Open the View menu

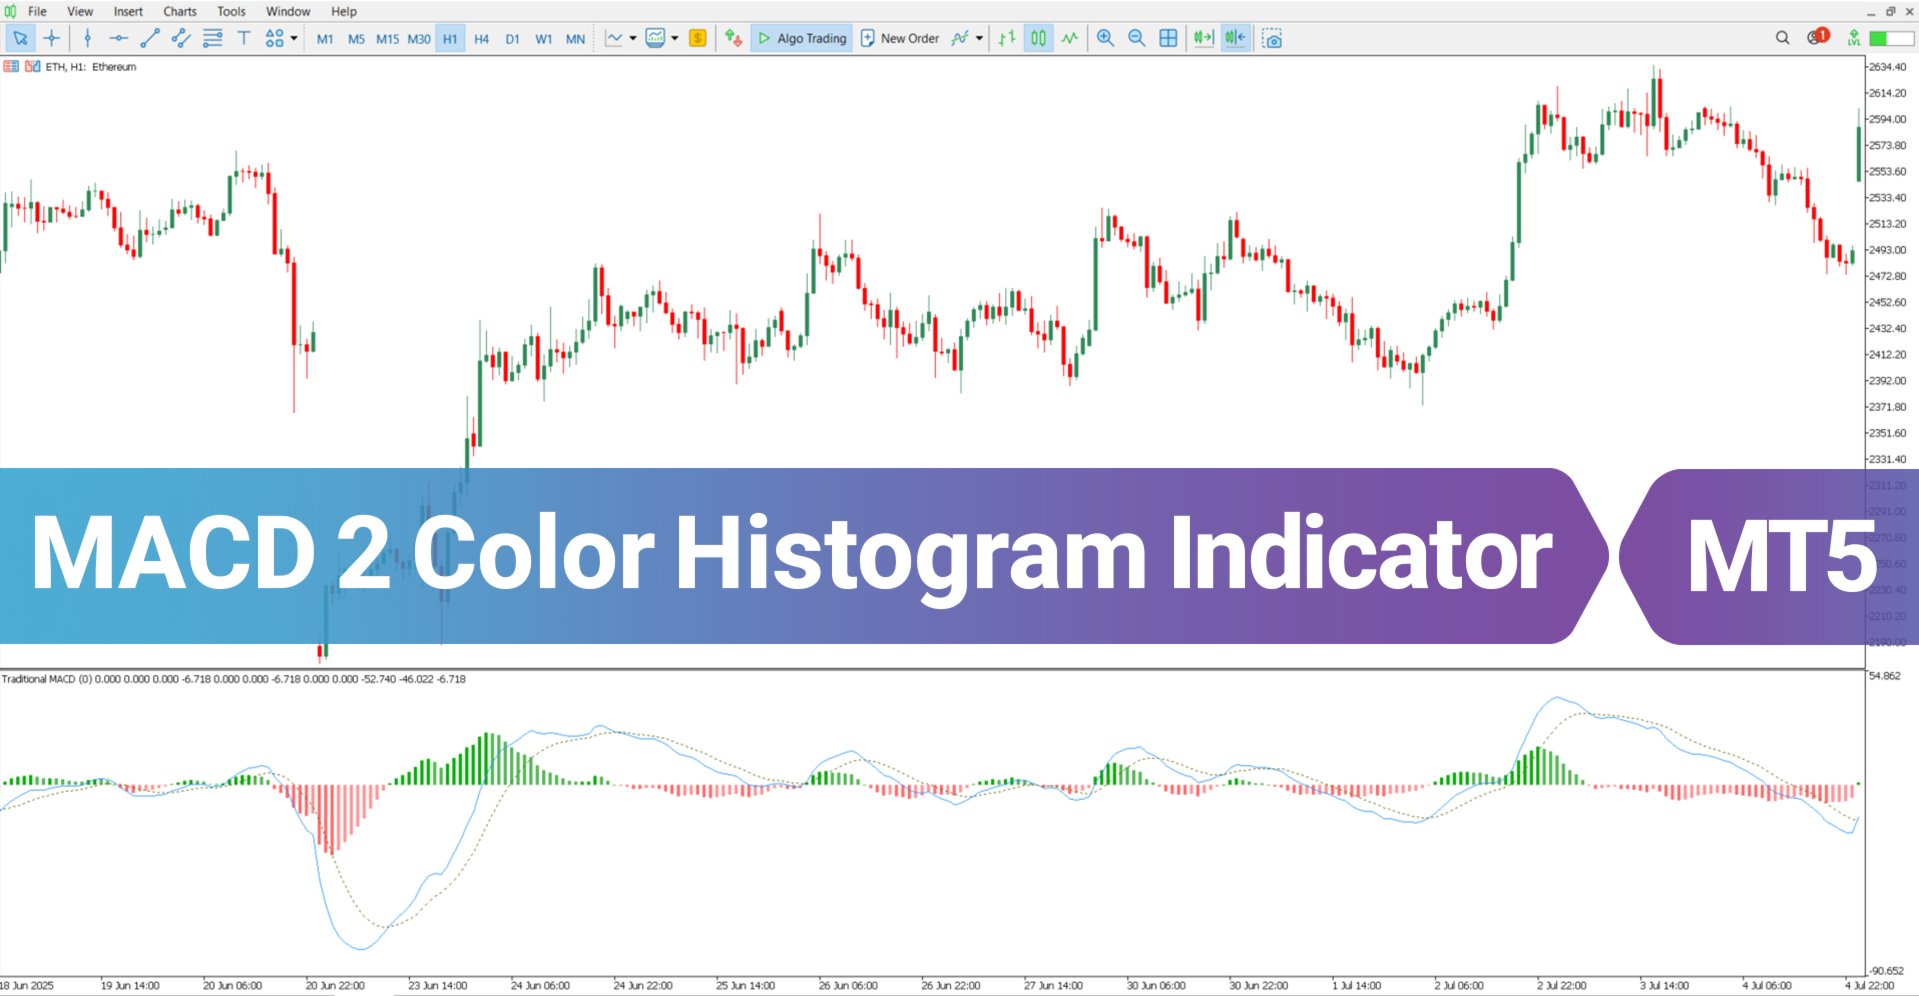click(x=80, y=11)
